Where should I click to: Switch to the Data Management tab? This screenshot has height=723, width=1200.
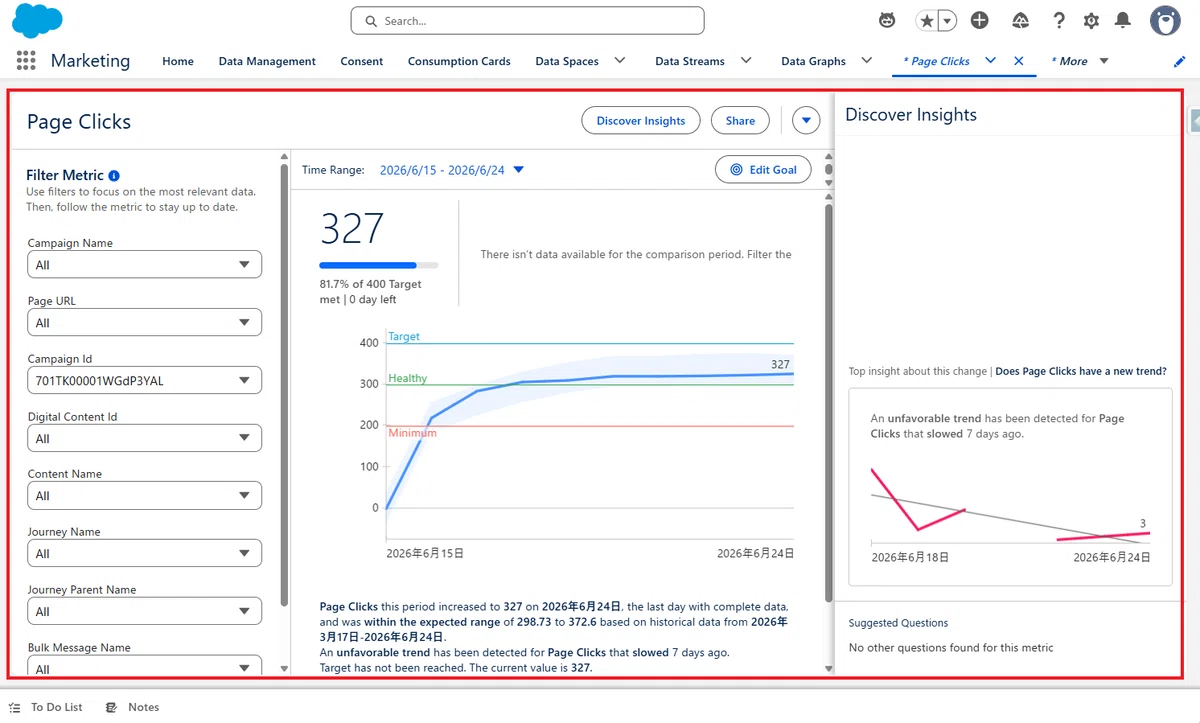pyautogui.click(x=267, y=61)
